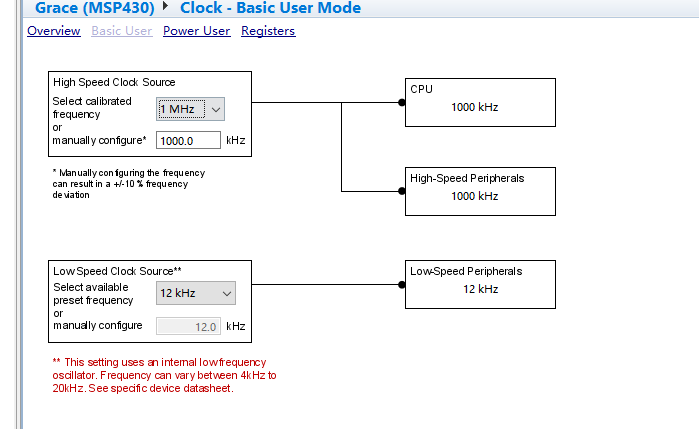
Task: Click the '12 kHz' value in Low-Speed Peripherals
Action: (480, 289)
